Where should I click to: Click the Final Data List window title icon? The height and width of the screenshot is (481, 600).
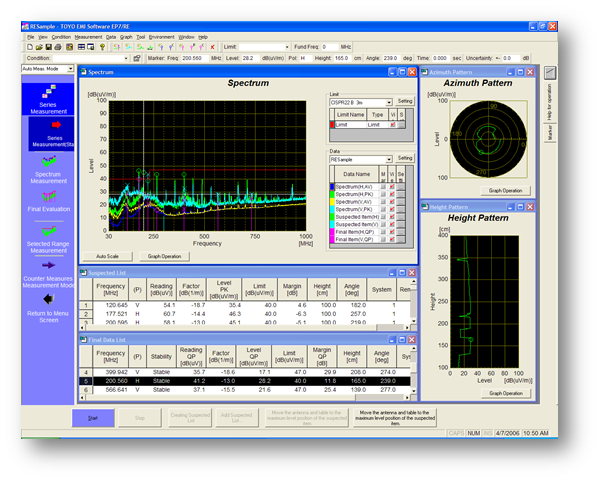click(x=83, y=339)
